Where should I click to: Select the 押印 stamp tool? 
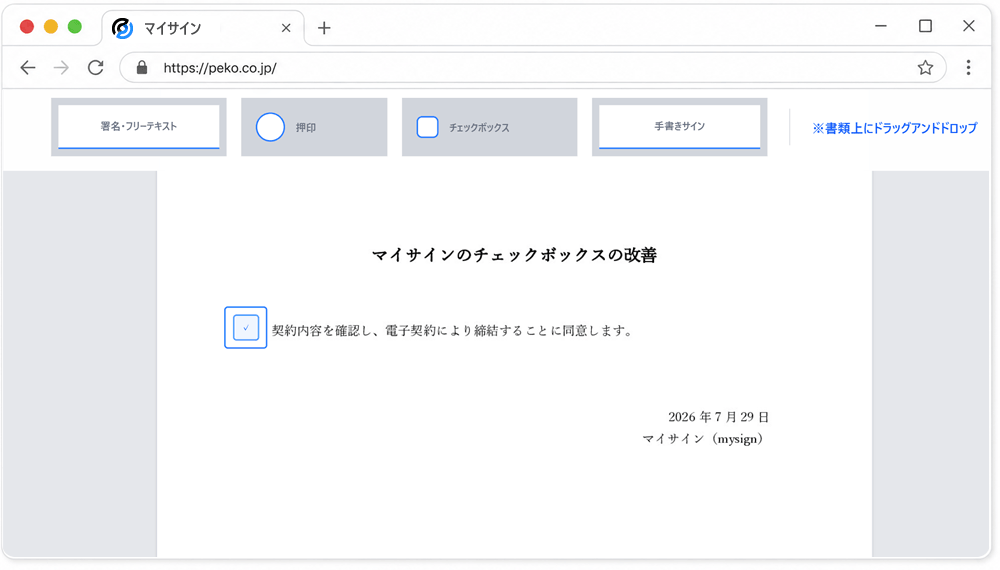tap(314, 127)
